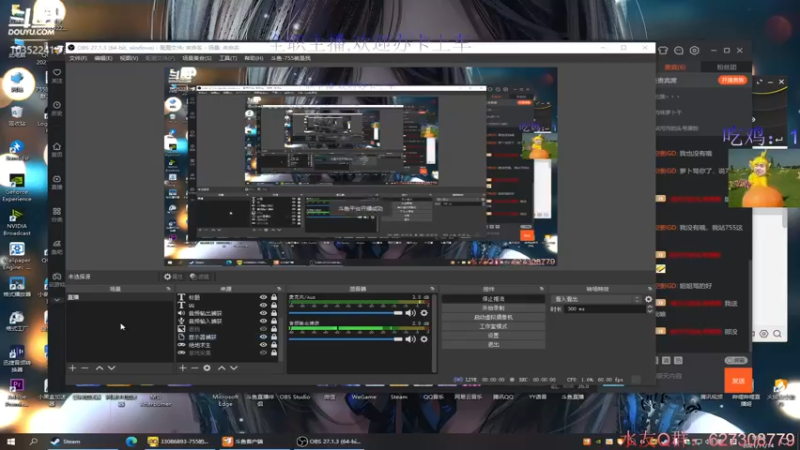Open GeForce Experience desktop icon
800x450 pixels.
pyautogui.click(x=17, y=187)
